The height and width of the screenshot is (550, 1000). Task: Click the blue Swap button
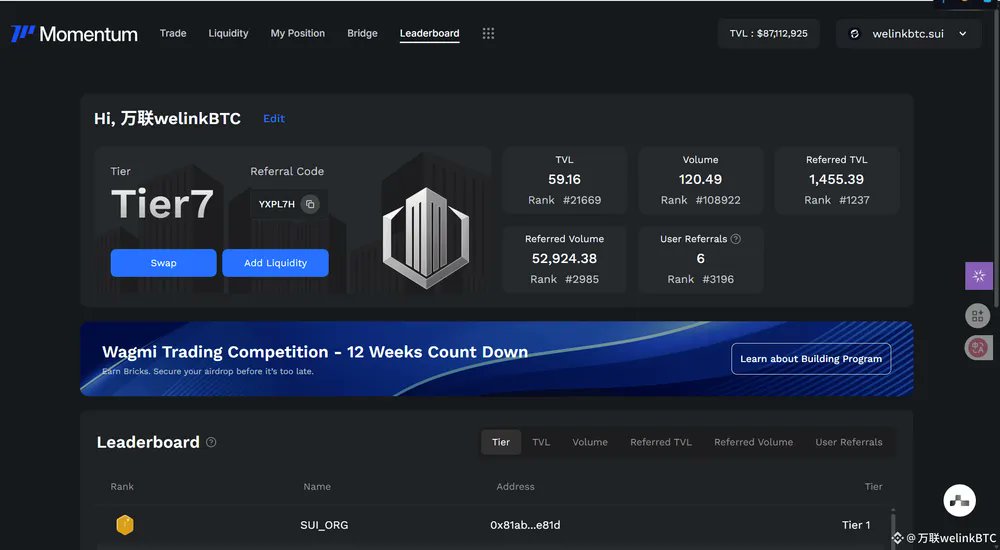163,263
